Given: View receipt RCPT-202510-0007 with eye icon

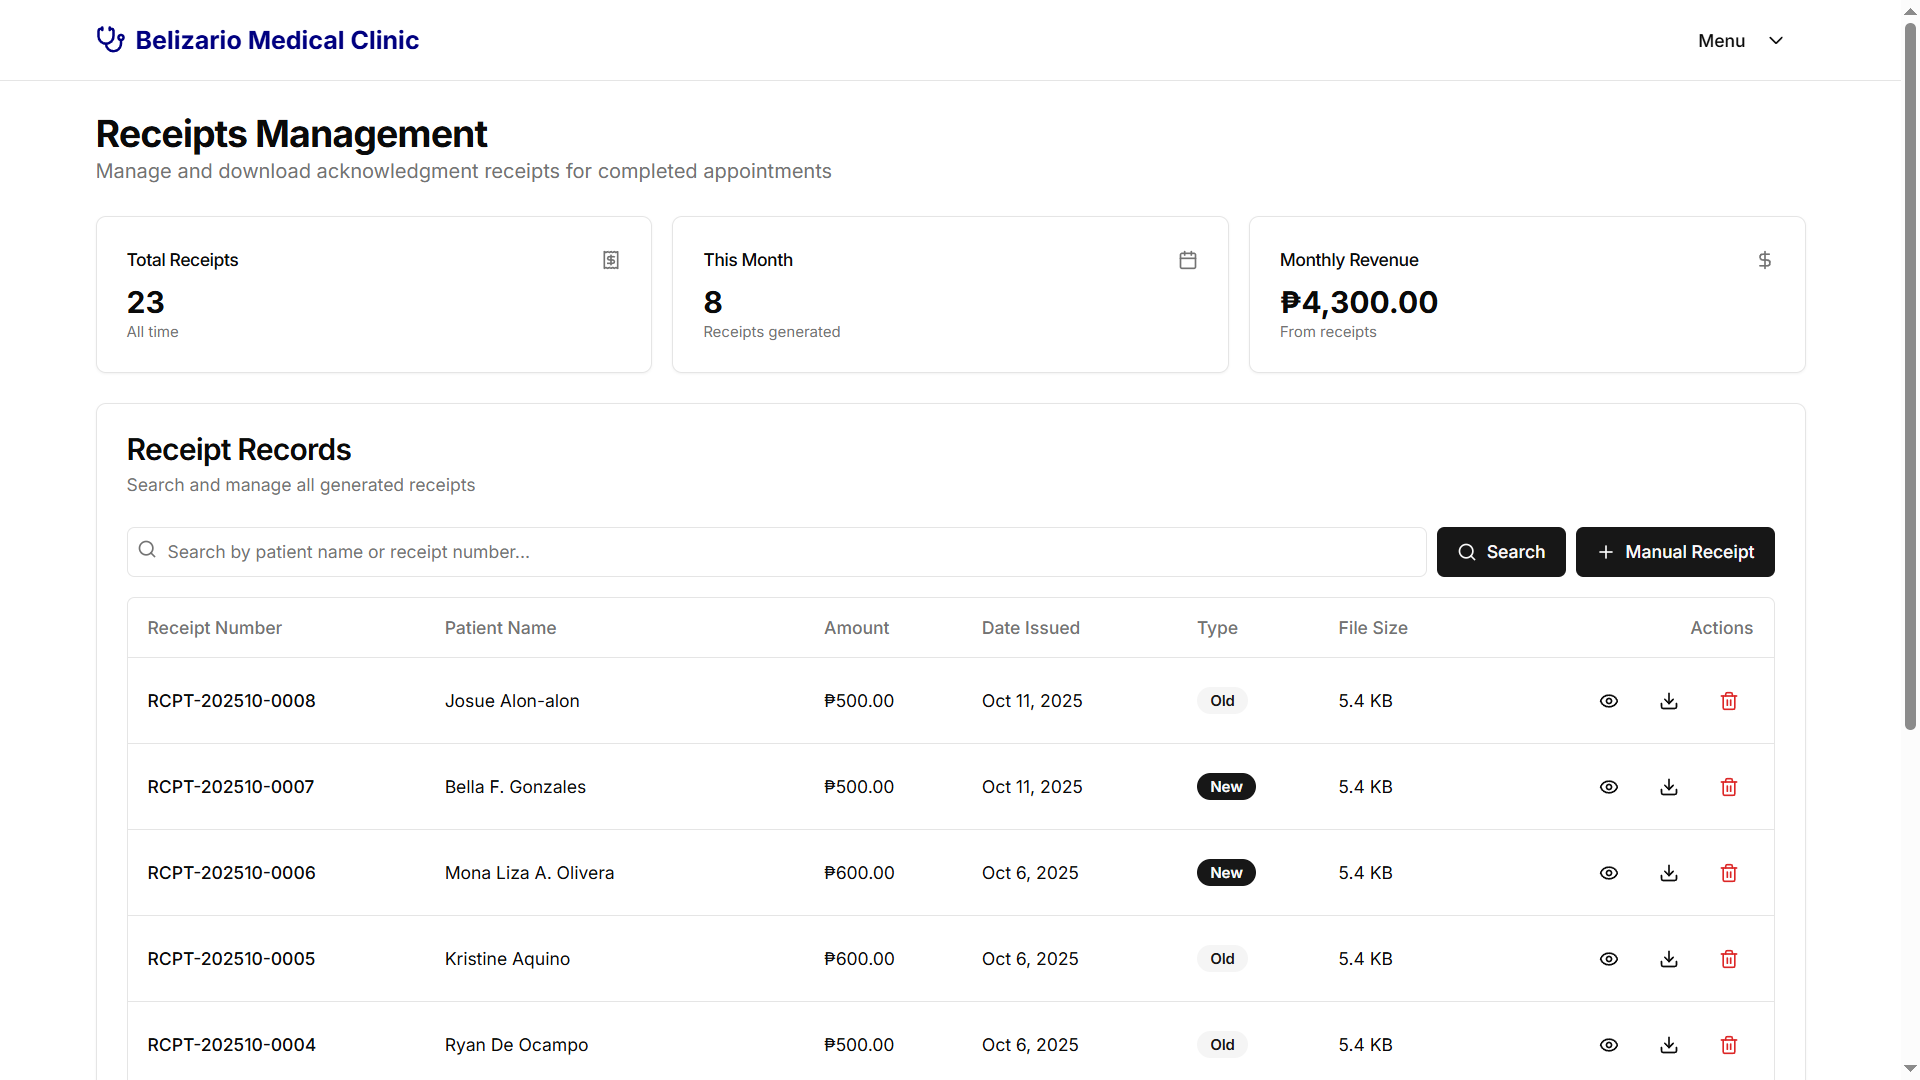Looking at the screenshot, I should click(1609, 787).
